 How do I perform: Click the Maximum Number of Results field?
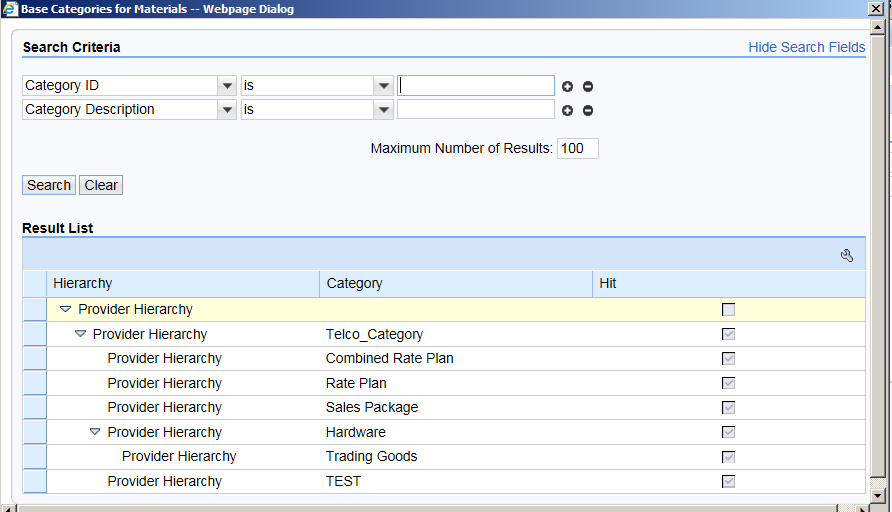(577, 148)
